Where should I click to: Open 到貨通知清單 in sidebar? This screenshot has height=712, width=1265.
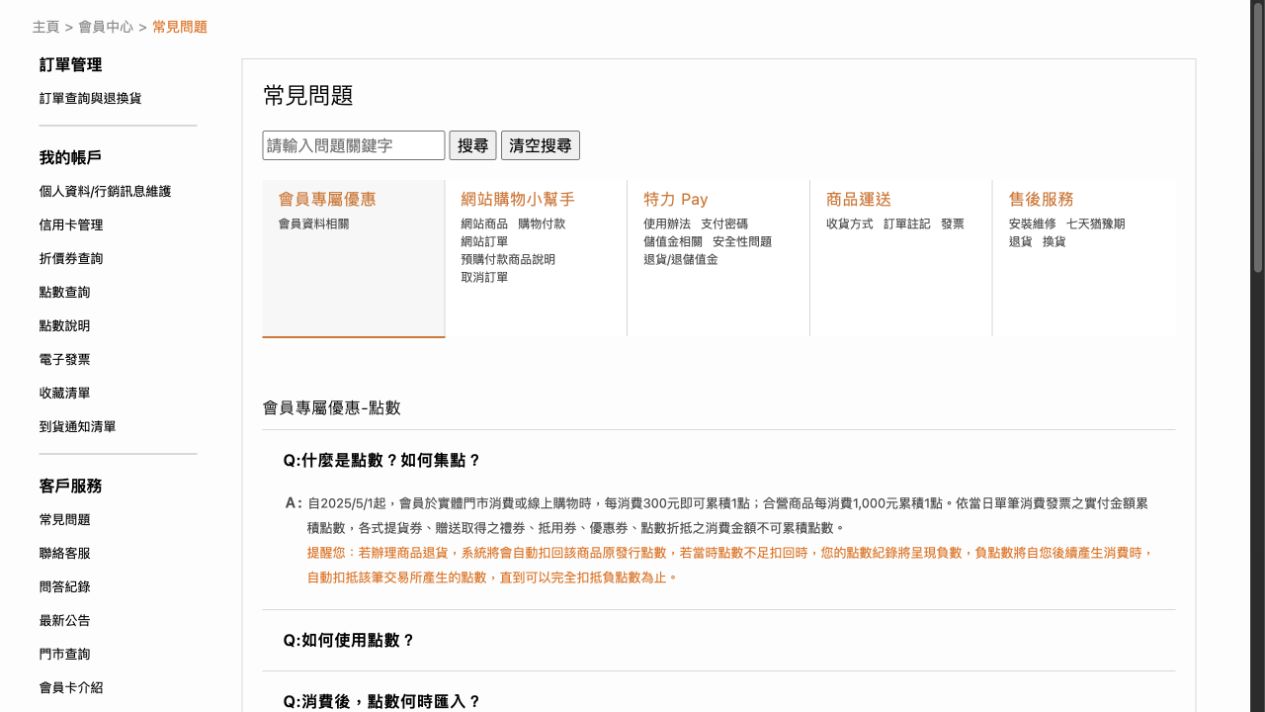[x=78, y=426]
